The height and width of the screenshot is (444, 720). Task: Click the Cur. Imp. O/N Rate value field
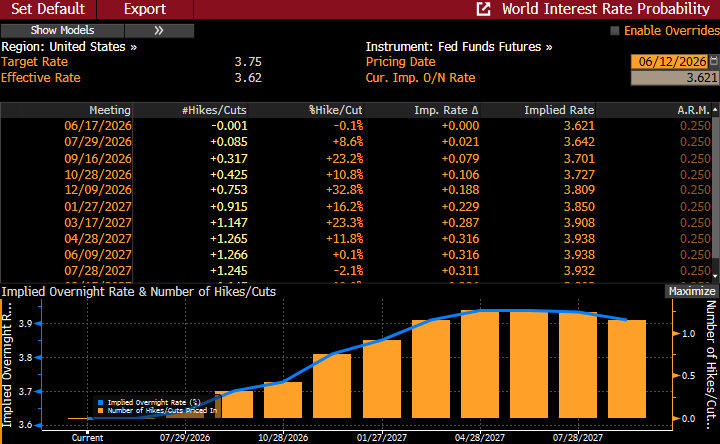click(x=675, y=78)
